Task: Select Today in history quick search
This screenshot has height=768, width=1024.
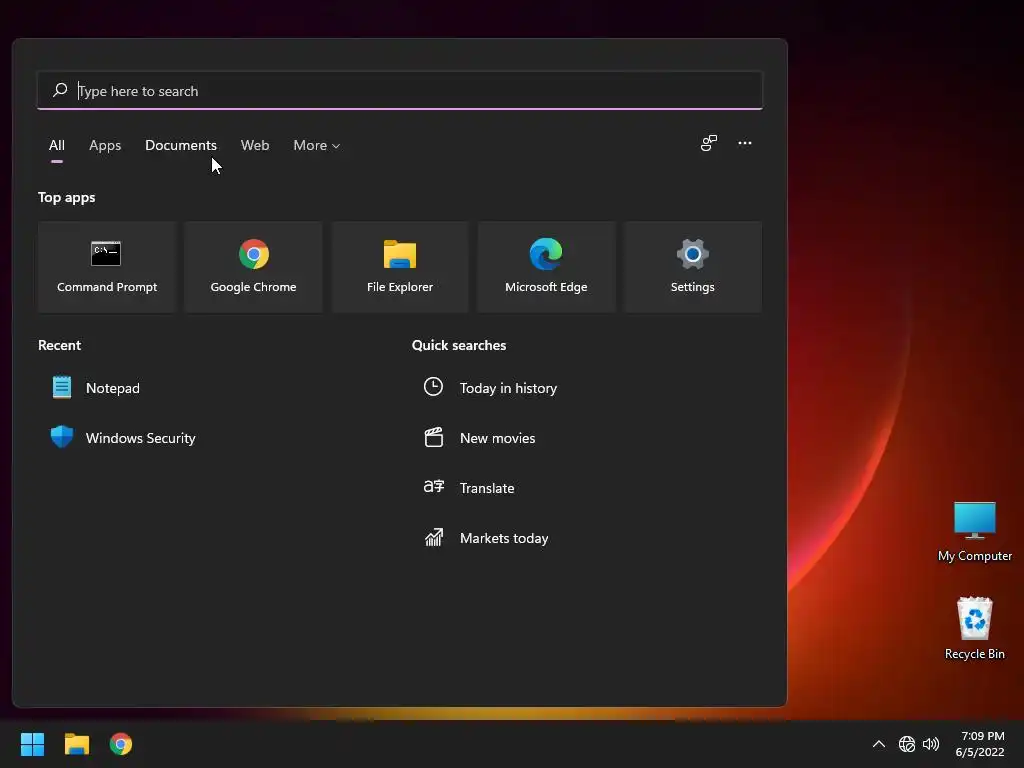Action: tap(490, 388)
